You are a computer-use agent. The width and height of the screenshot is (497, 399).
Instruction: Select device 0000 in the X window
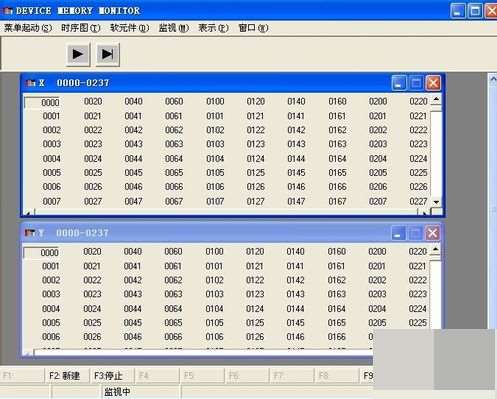pos(50,102)
